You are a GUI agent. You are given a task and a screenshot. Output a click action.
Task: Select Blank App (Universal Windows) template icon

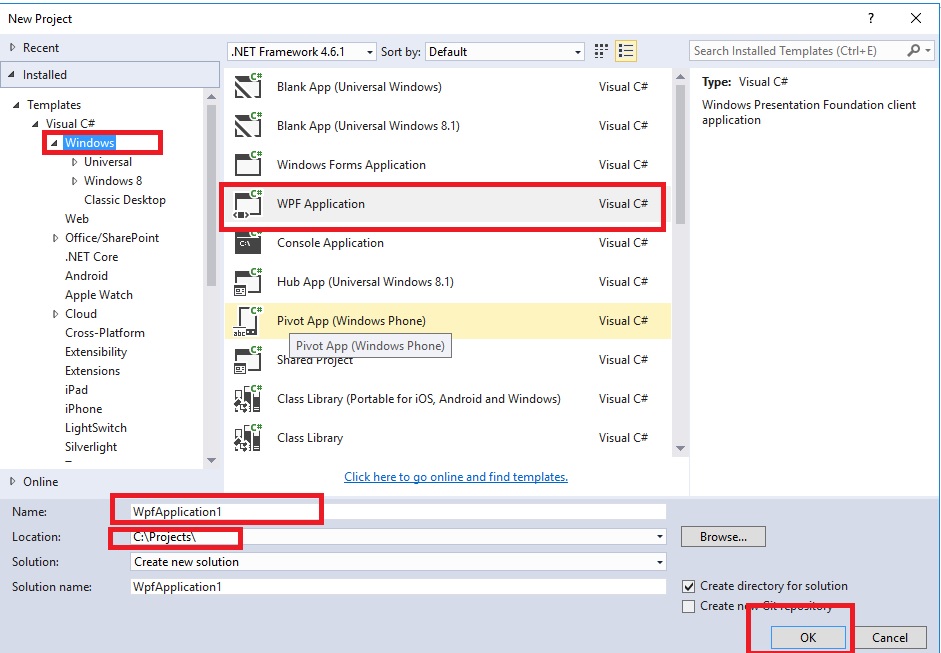(248, 86)
